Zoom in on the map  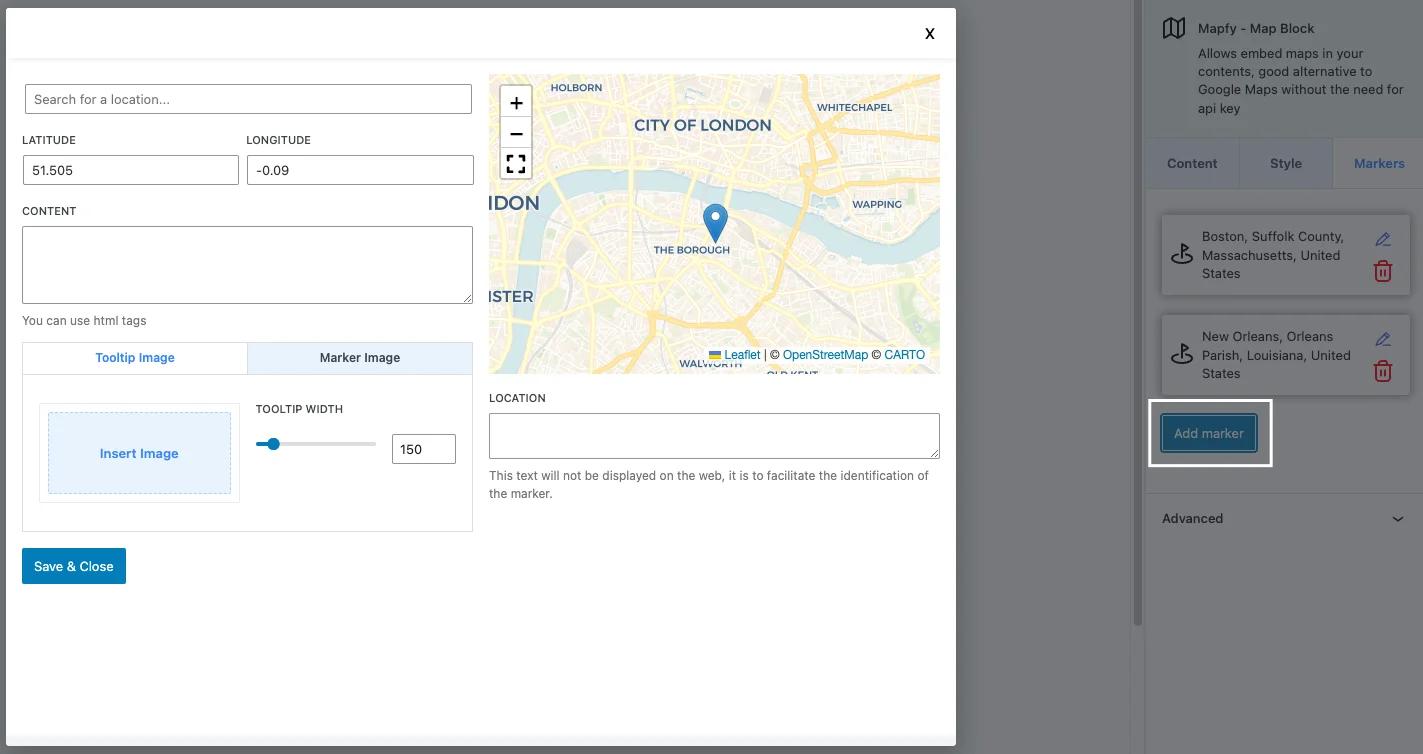515,101
